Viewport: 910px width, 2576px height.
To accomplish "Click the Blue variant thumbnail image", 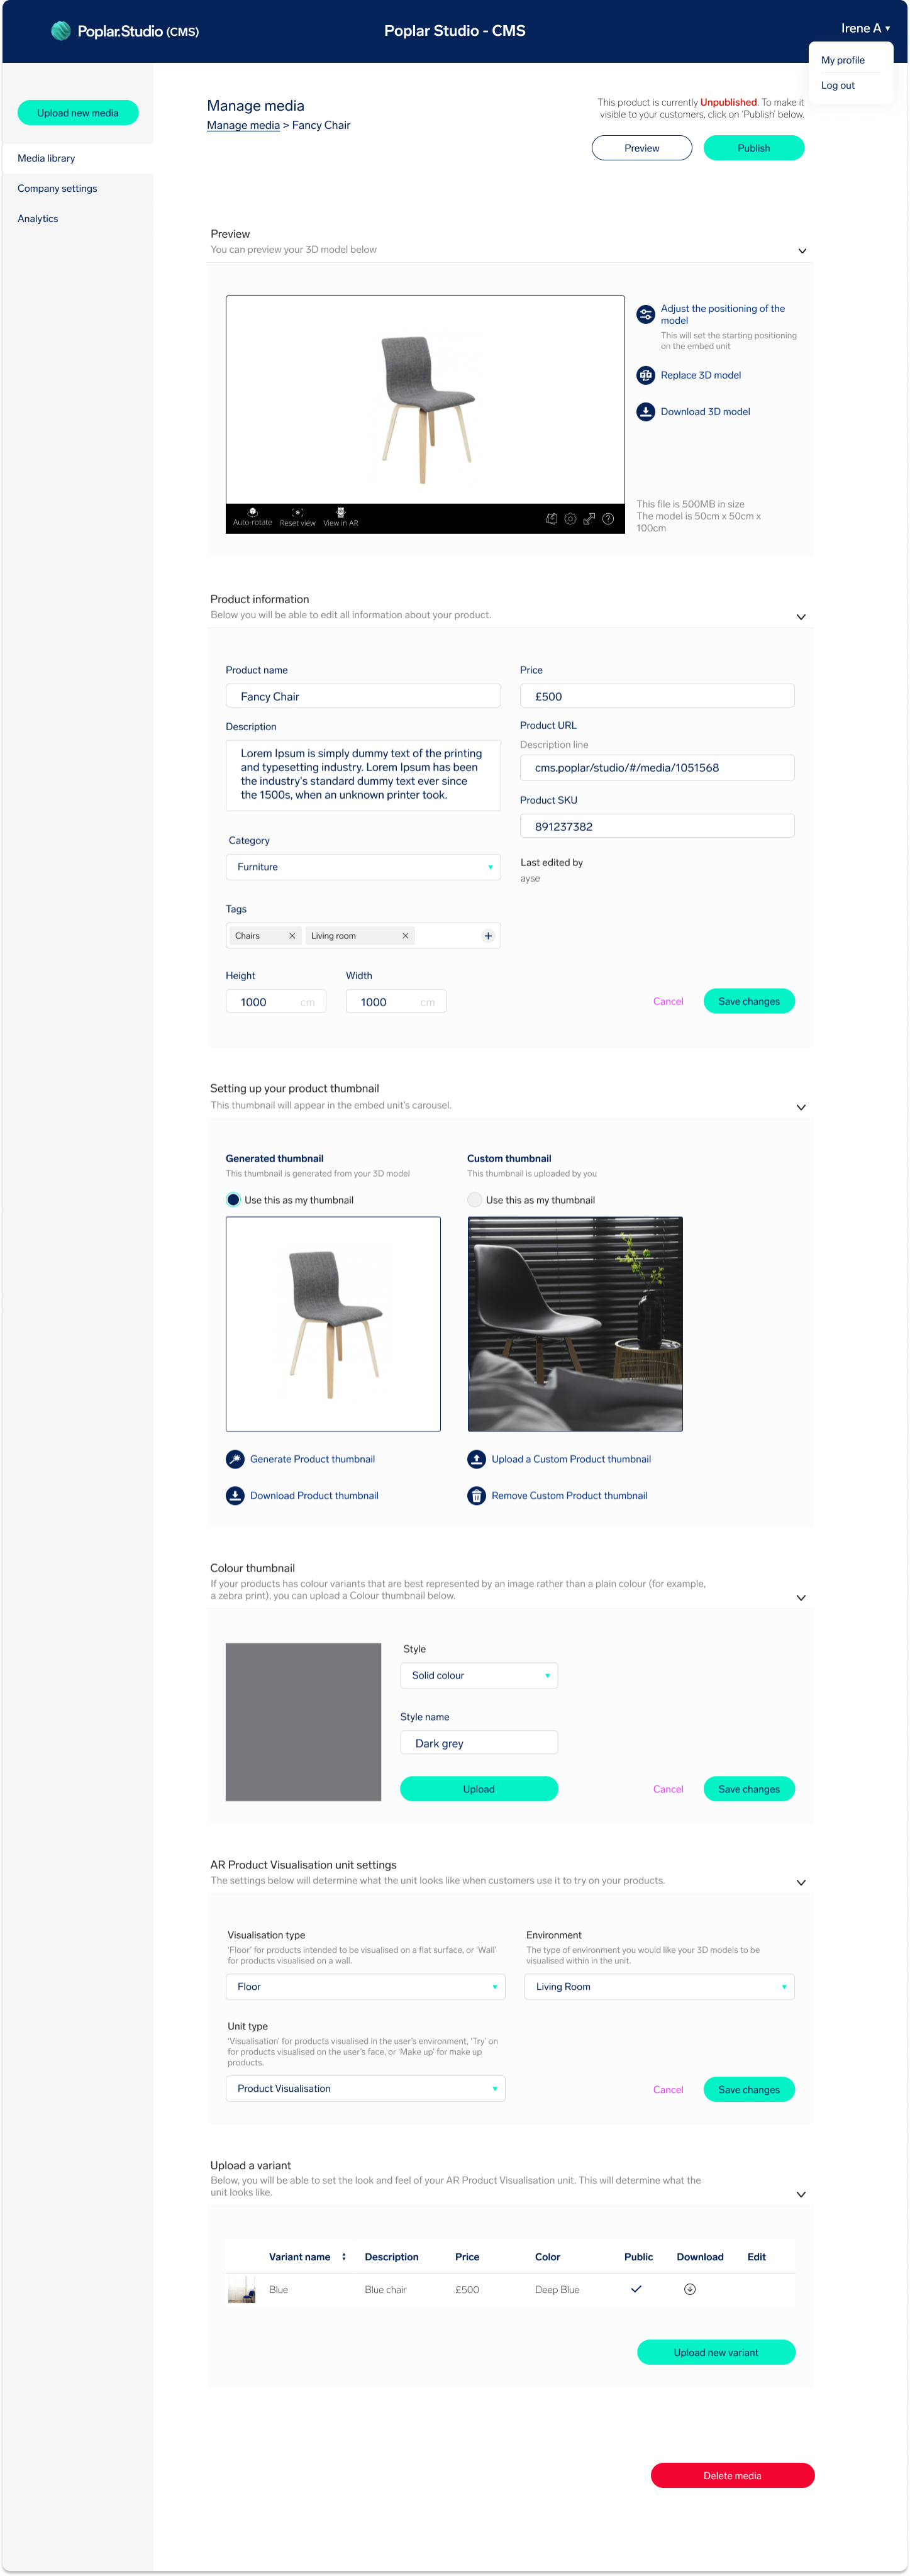I will tap(241, 2290).
